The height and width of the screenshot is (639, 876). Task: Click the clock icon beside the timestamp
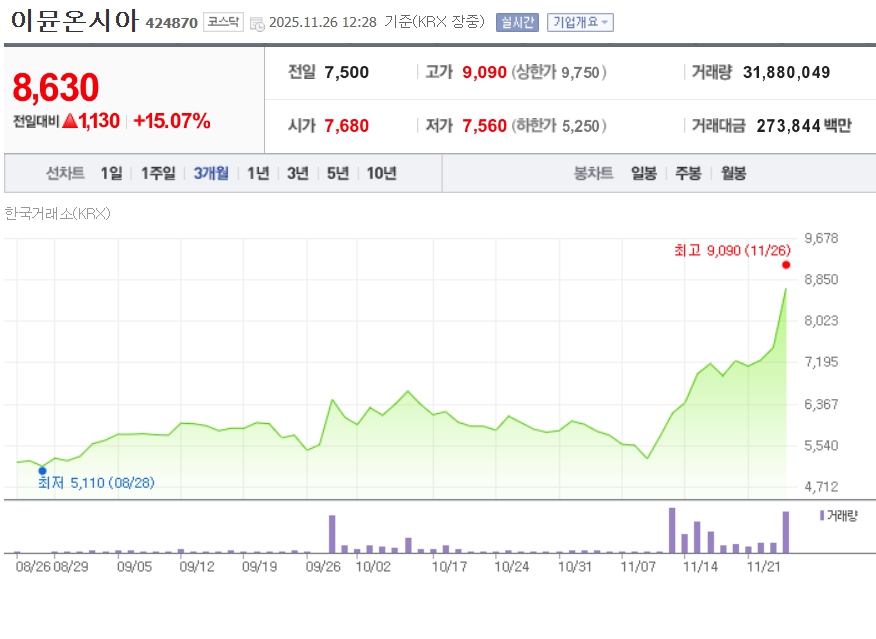pyautogui.click(x=257, y=23)
